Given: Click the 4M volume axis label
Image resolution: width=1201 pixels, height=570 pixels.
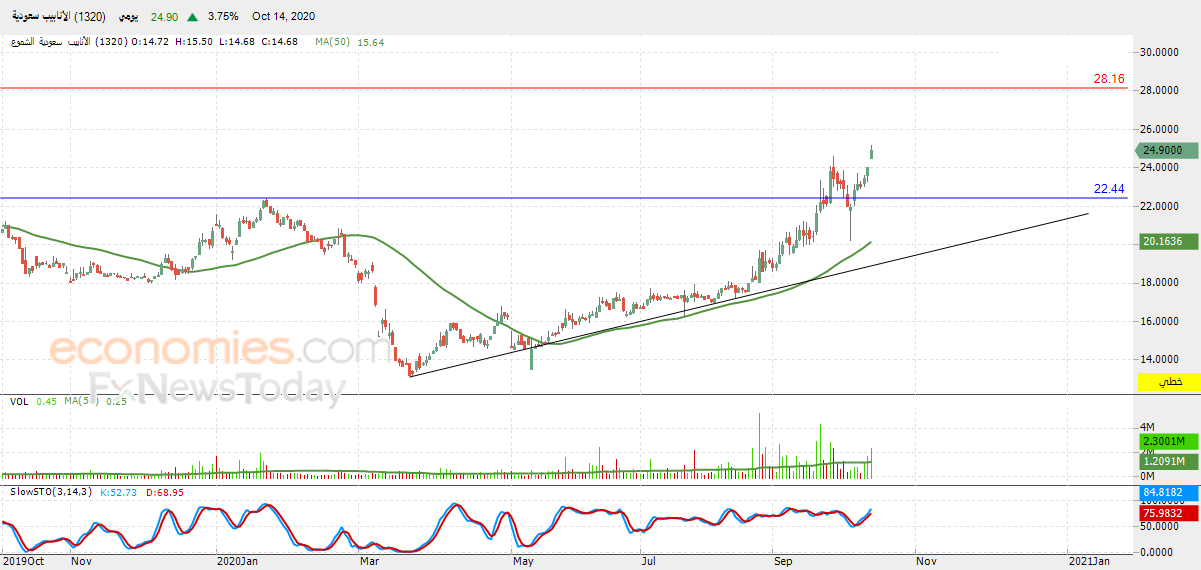Looking at the screenshot, I should (x=1149, y=427).
